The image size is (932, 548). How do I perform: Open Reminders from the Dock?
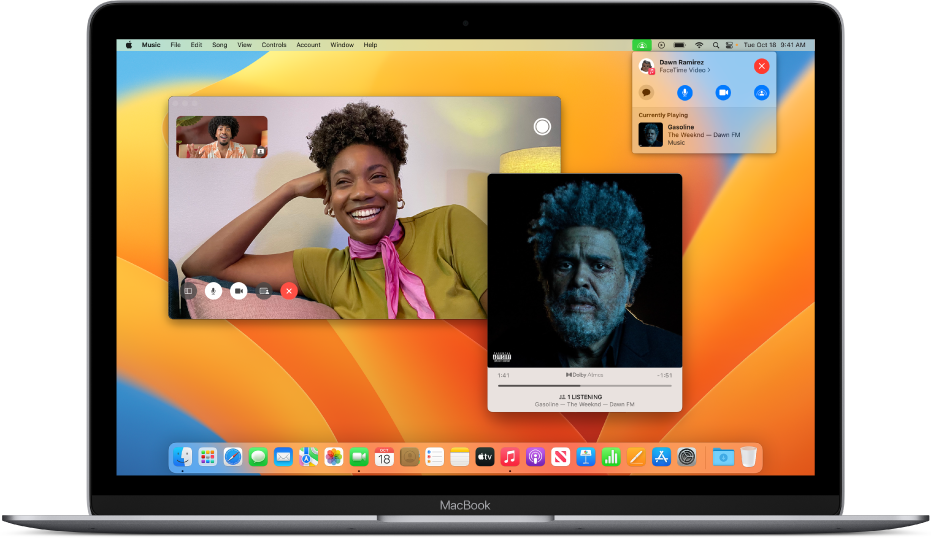(x=434, y=457)
